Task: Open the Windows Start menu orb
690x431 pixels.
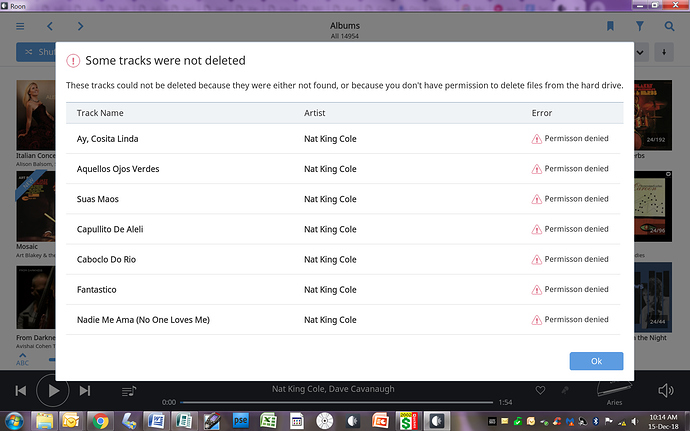Action: coord(15,421)
